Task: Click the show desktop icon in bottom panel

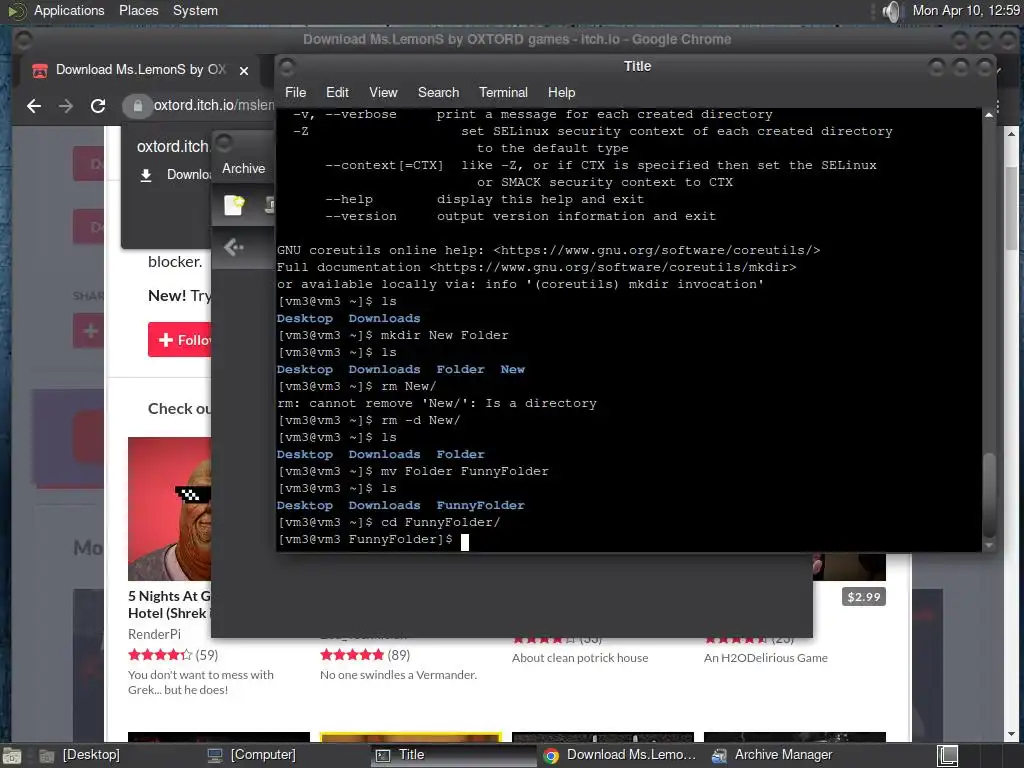Action: click(x=12, y=756)
